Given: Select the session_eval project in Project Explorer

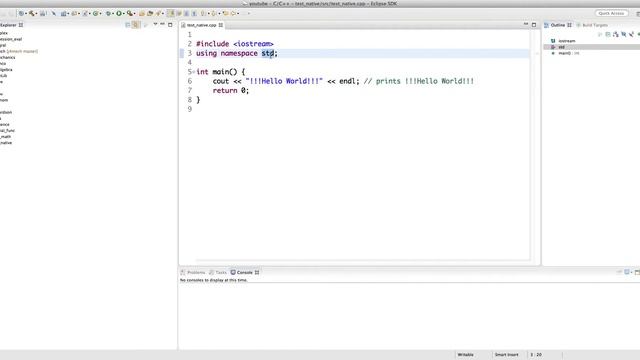Looking at the screenshot, I should pyautogui.click(x=11, y=39).
